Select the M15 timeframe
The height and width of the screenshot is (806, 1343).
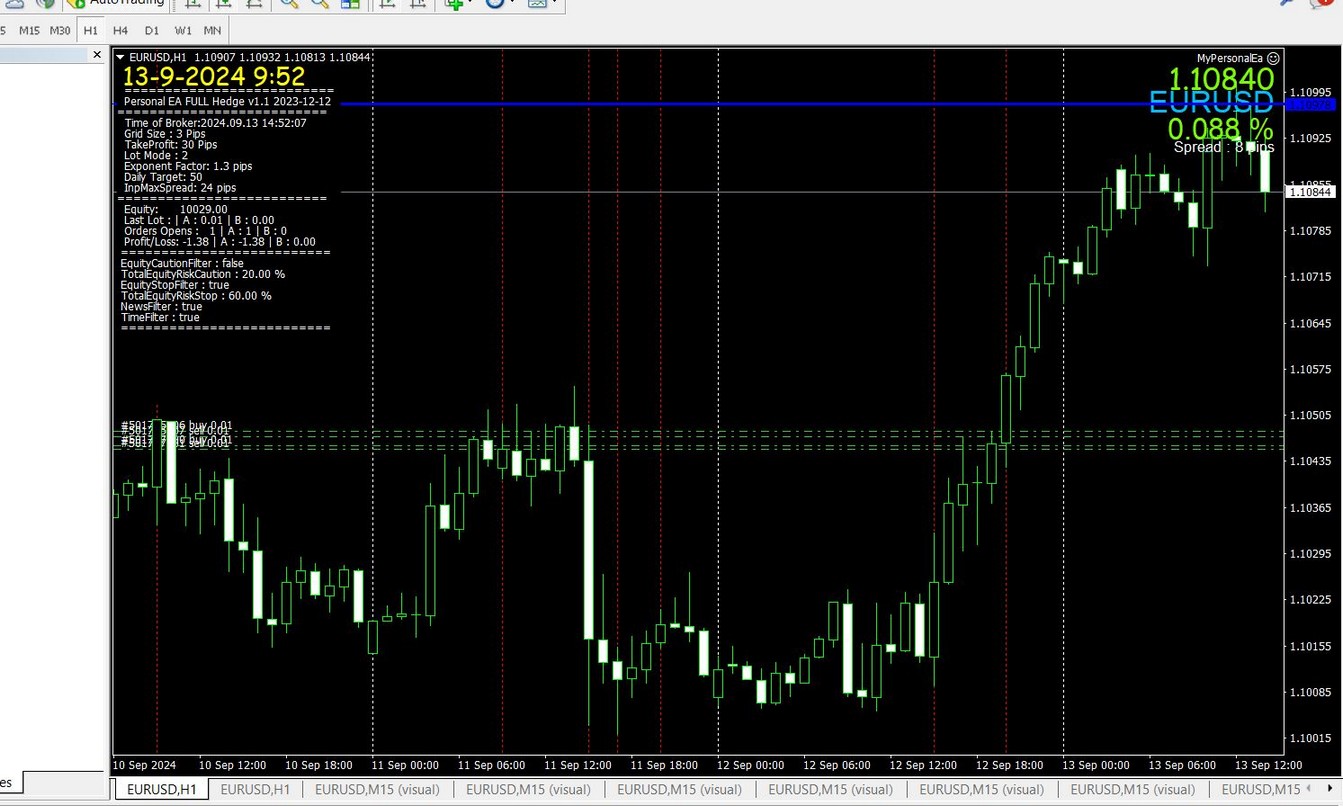[29, 30]
